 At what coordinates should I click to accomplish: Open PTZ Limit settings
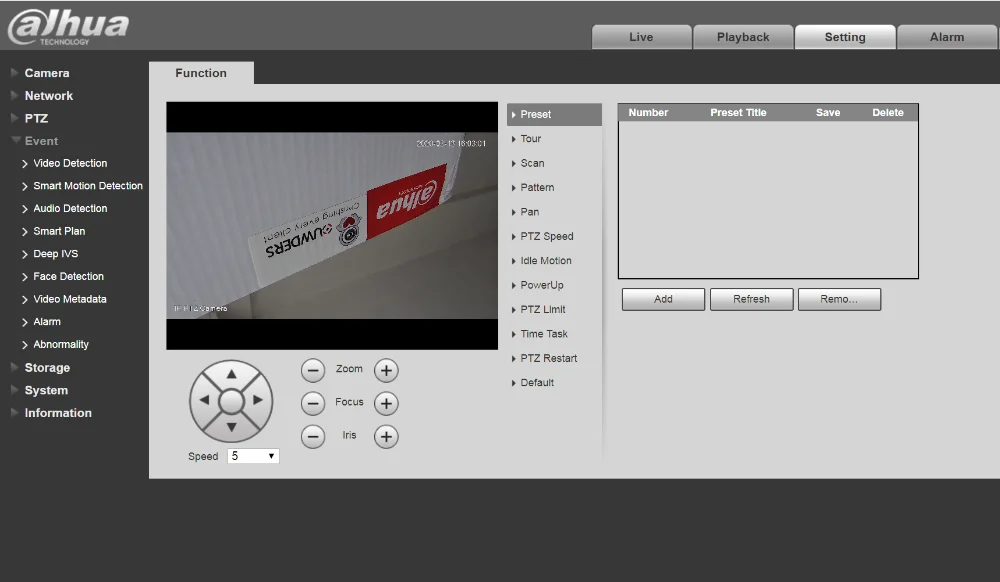coord(543,309)
